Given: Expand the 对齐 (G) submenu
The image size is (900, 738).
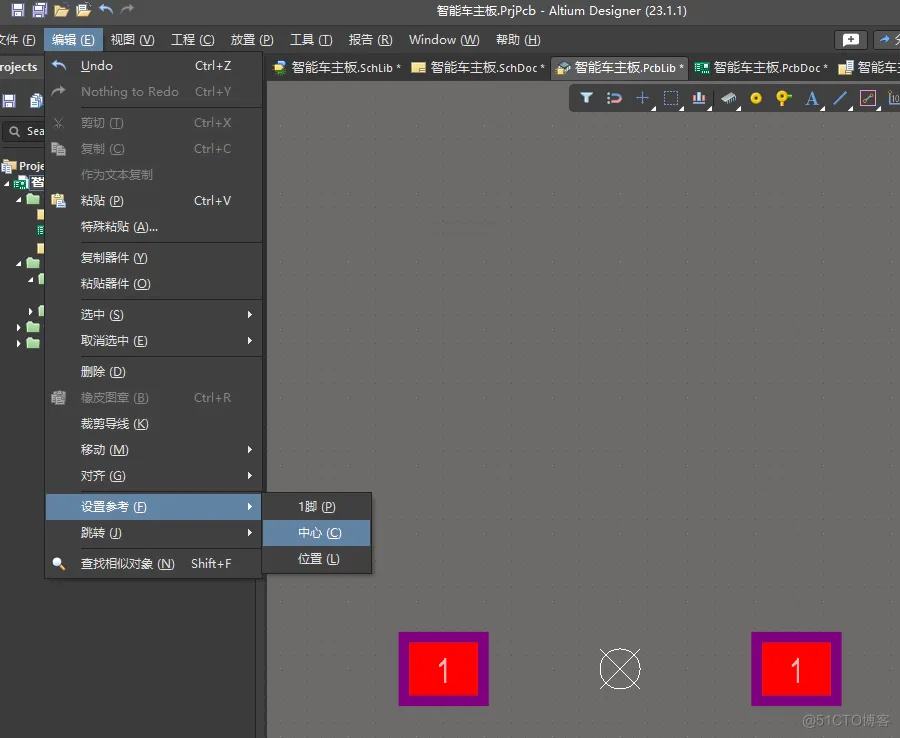Looking at the screenshot, I should (x=154, y=476).
